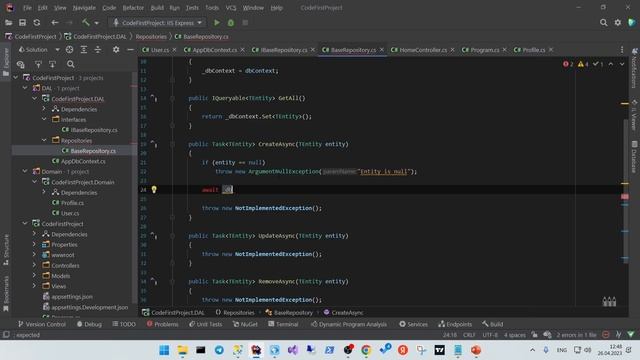640x360 pixels.
Task: Click the Build hammer icon
Action: pyautogui.click(x=85, y=22)
